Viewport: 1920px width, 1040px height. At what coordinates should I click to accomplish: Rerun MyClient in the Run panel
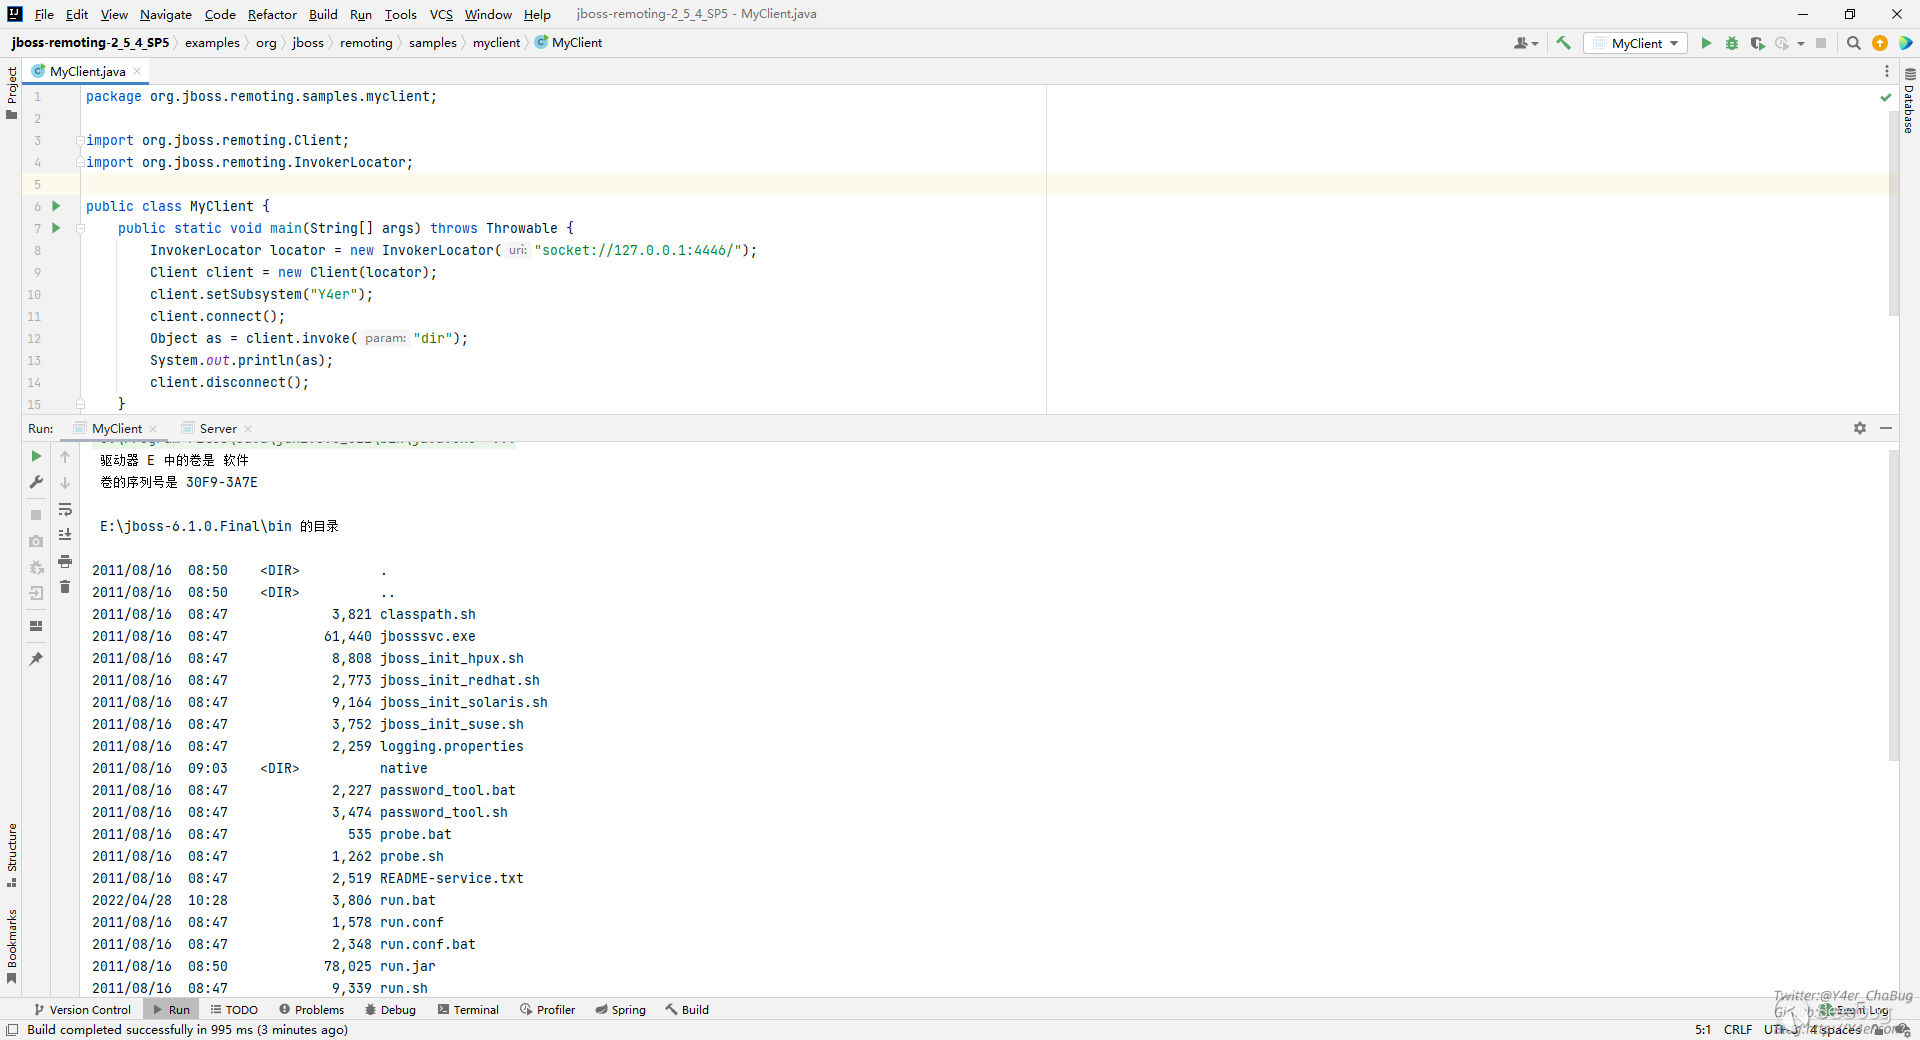[x=36, y=456]
